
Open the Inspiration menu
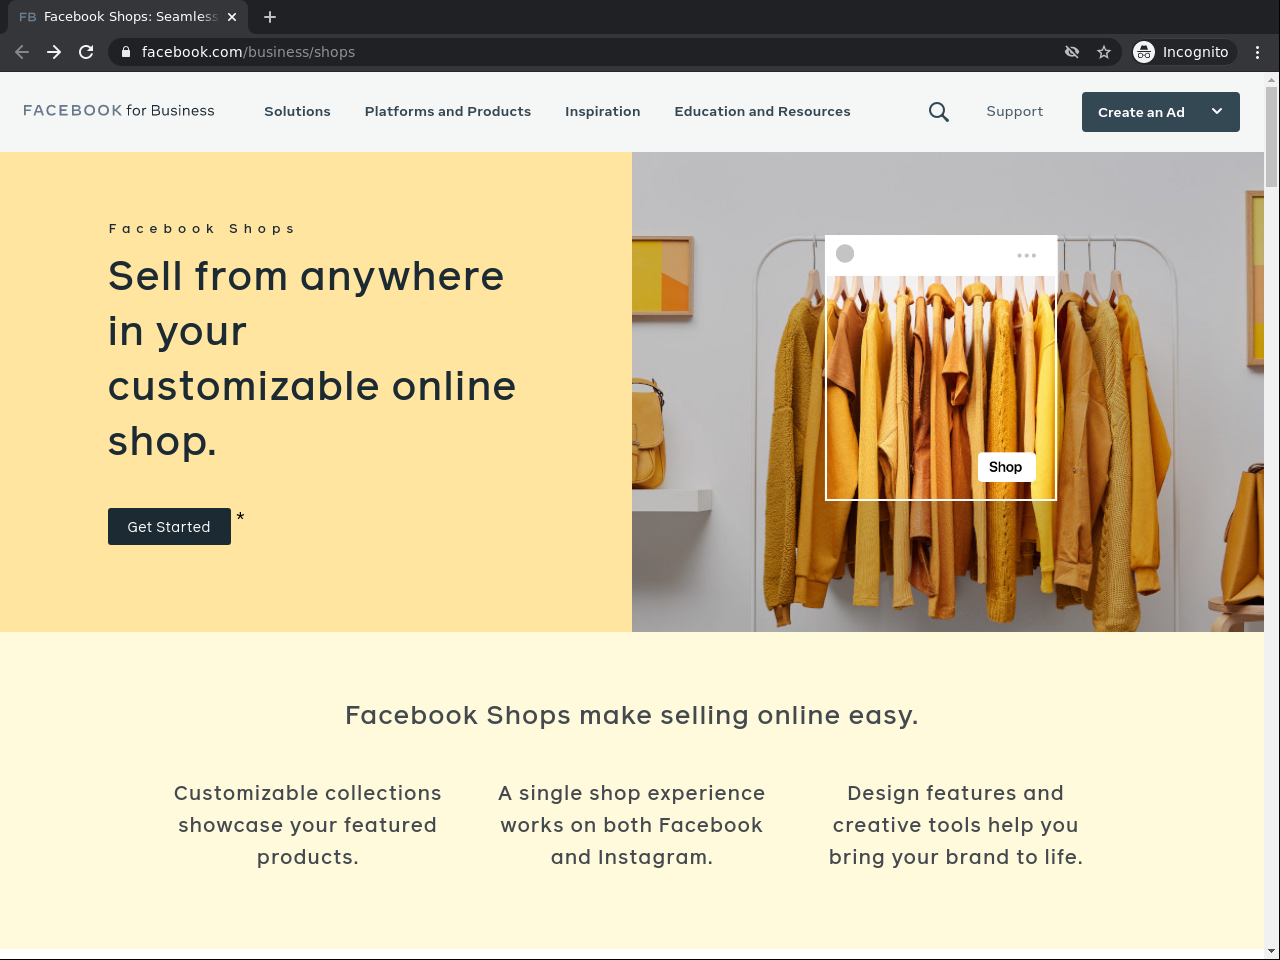coord(603,112)
